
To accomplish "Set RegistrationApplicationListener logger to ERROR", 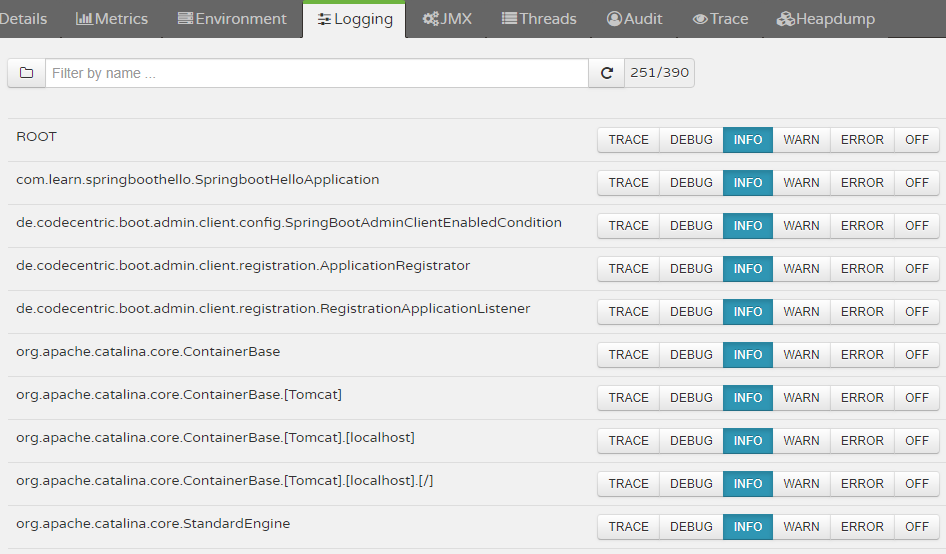I will 862,312.
